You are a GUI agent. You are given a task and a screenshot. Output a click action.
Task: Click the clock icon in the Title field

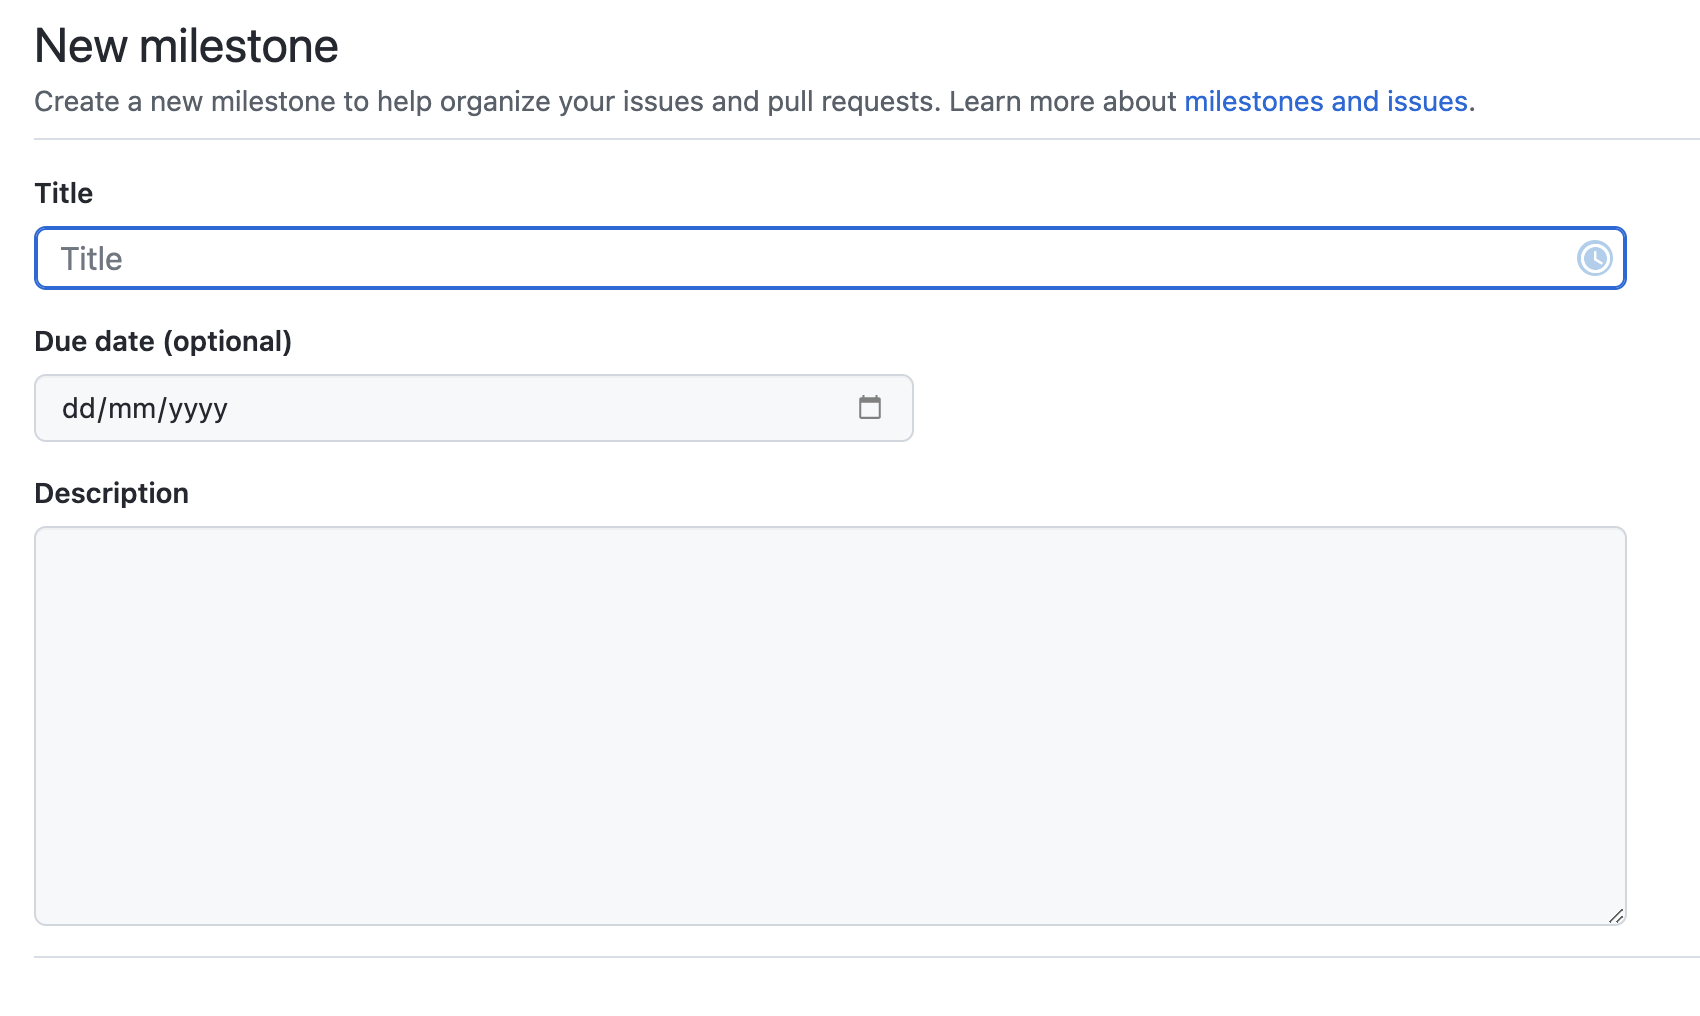1593,258
